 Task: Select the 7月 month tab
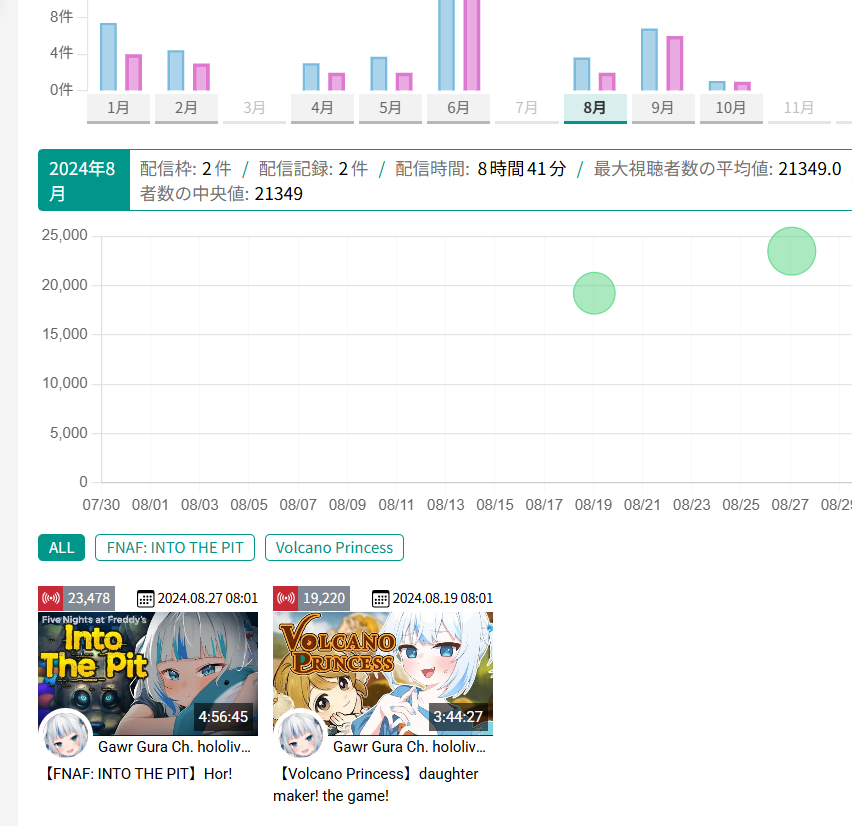527,108
